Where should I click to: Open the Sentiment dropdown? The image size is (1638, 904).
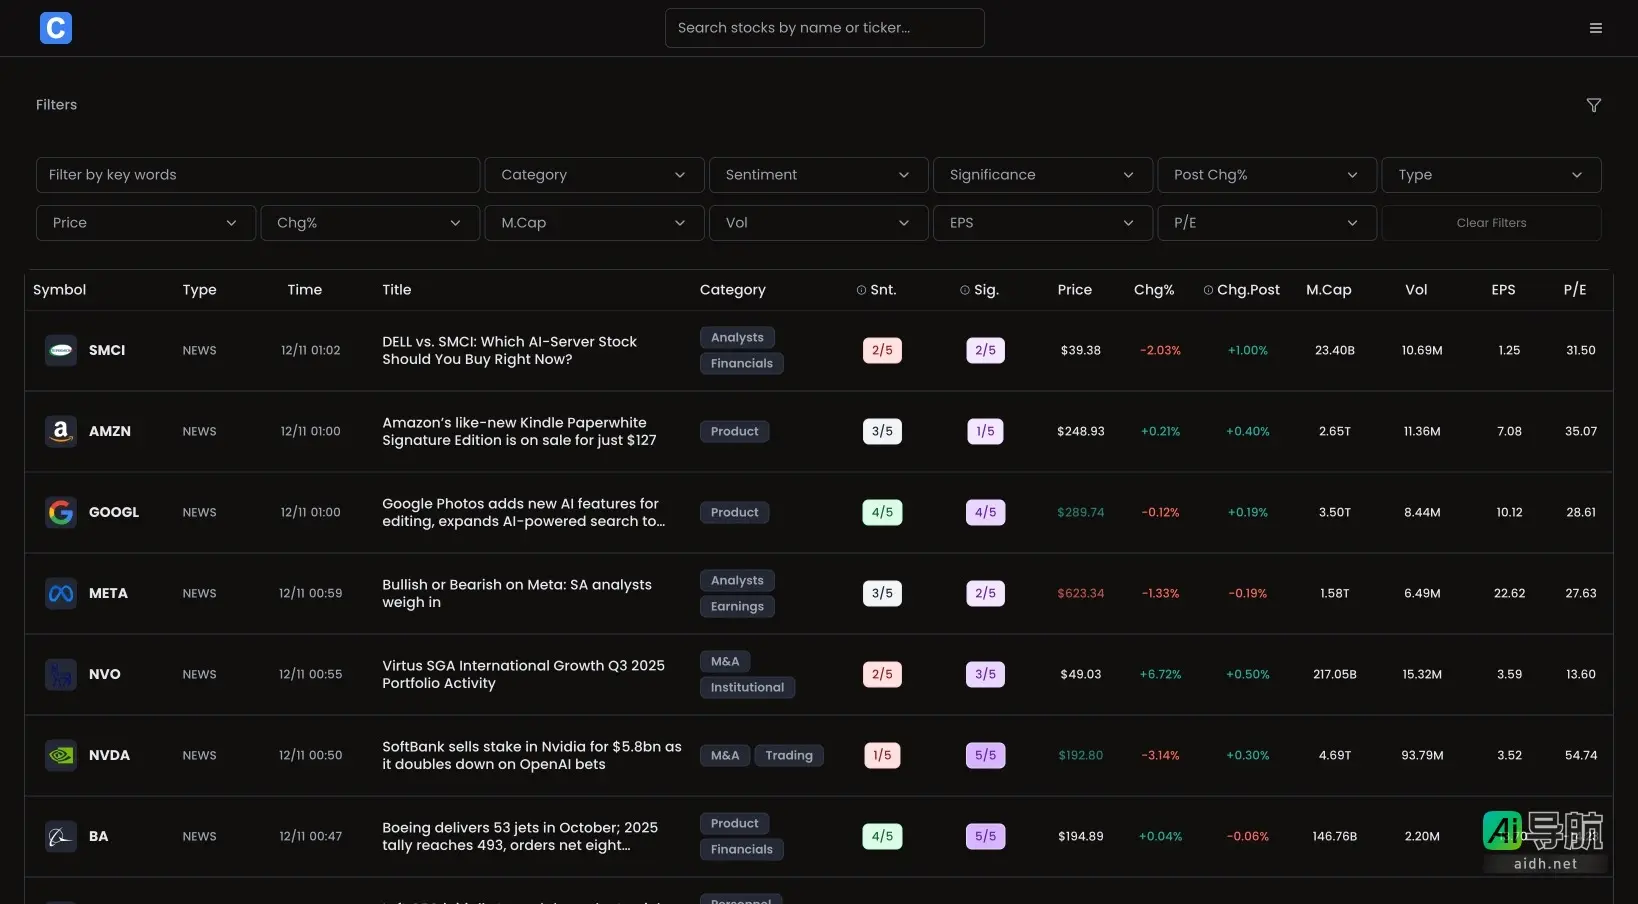[818, 175]
